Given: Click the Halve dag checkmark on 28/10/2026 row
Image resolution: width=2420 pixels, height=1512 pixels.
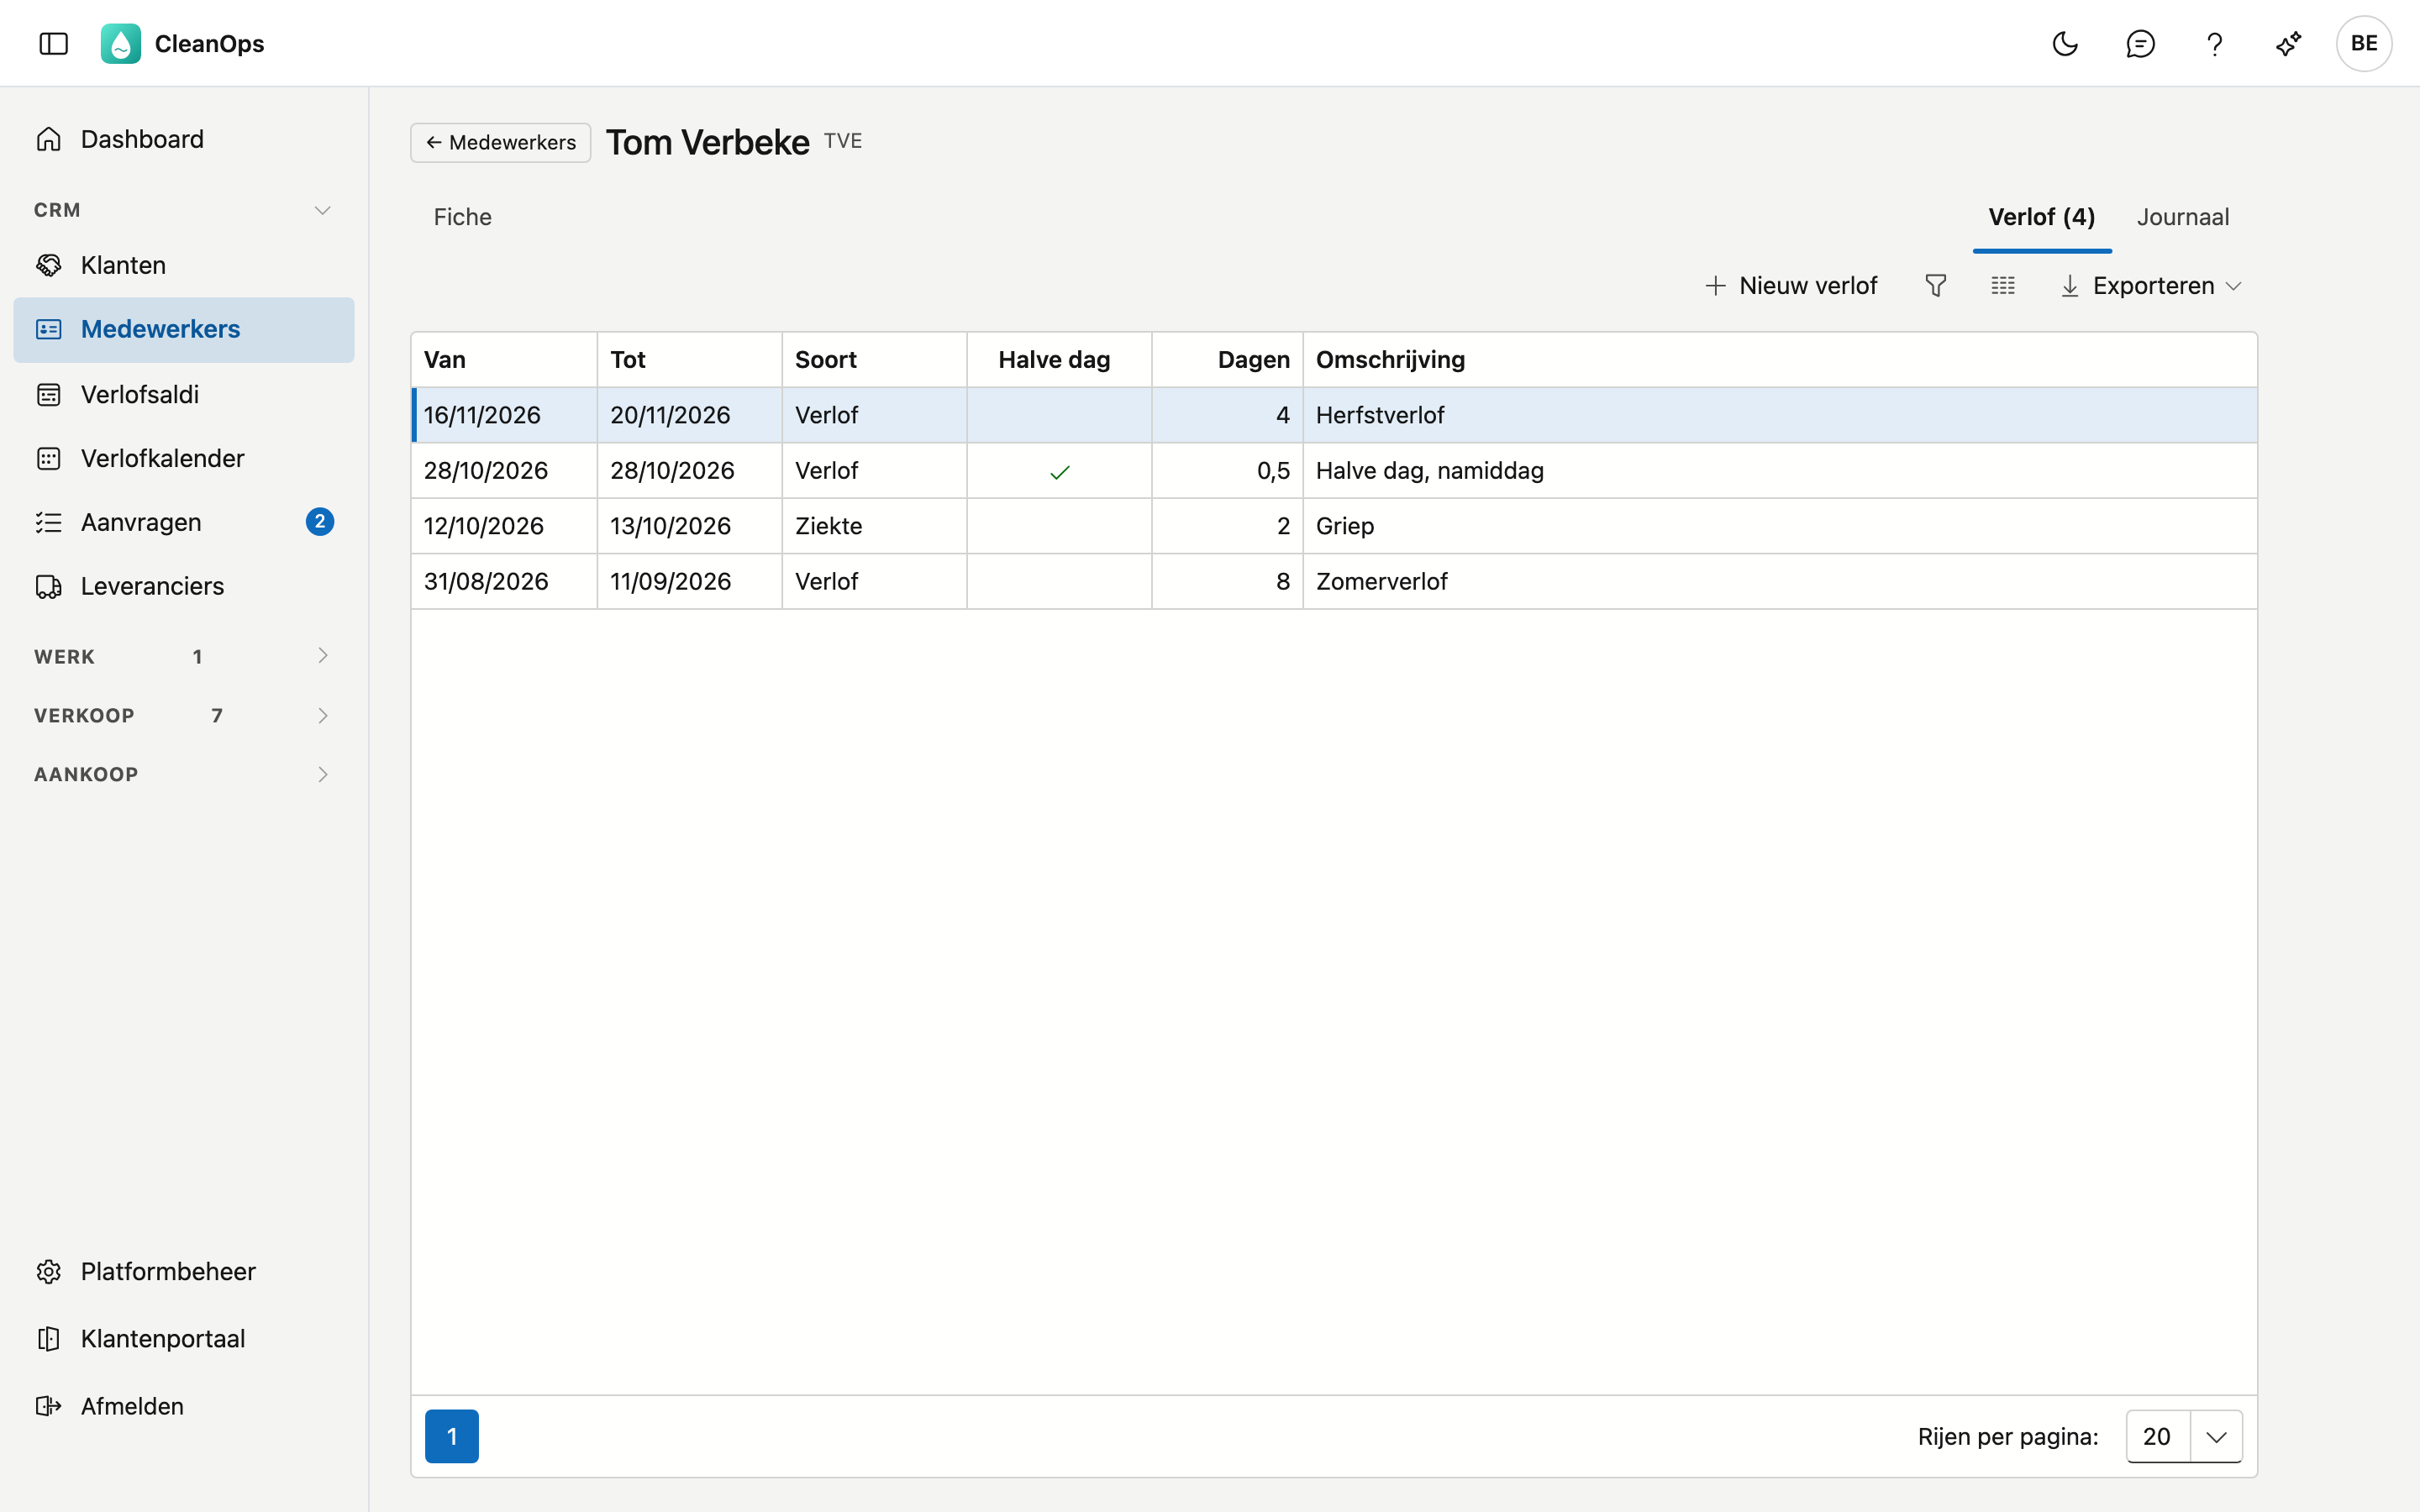Looking at the screenshot, I should 1059,472.
